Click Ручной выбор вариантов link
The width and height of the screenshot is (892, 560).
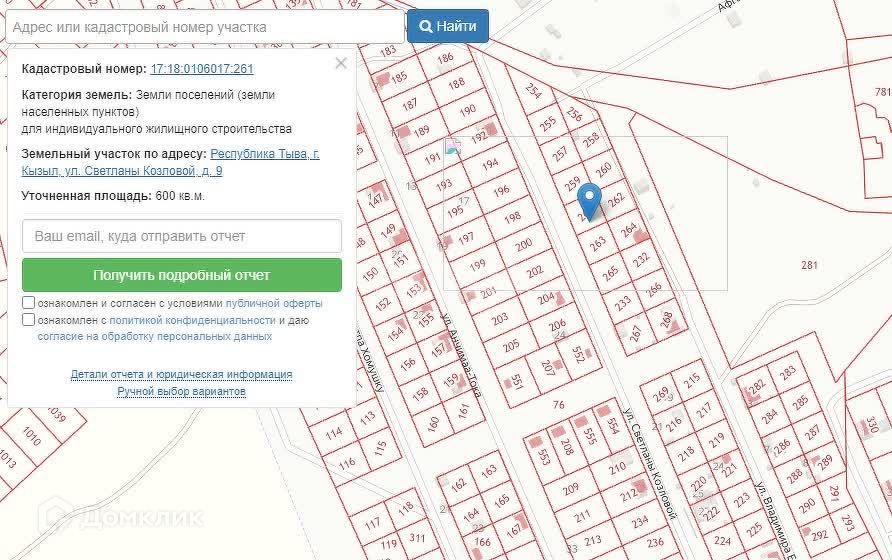pyautogui.click(x=181, y=391)
